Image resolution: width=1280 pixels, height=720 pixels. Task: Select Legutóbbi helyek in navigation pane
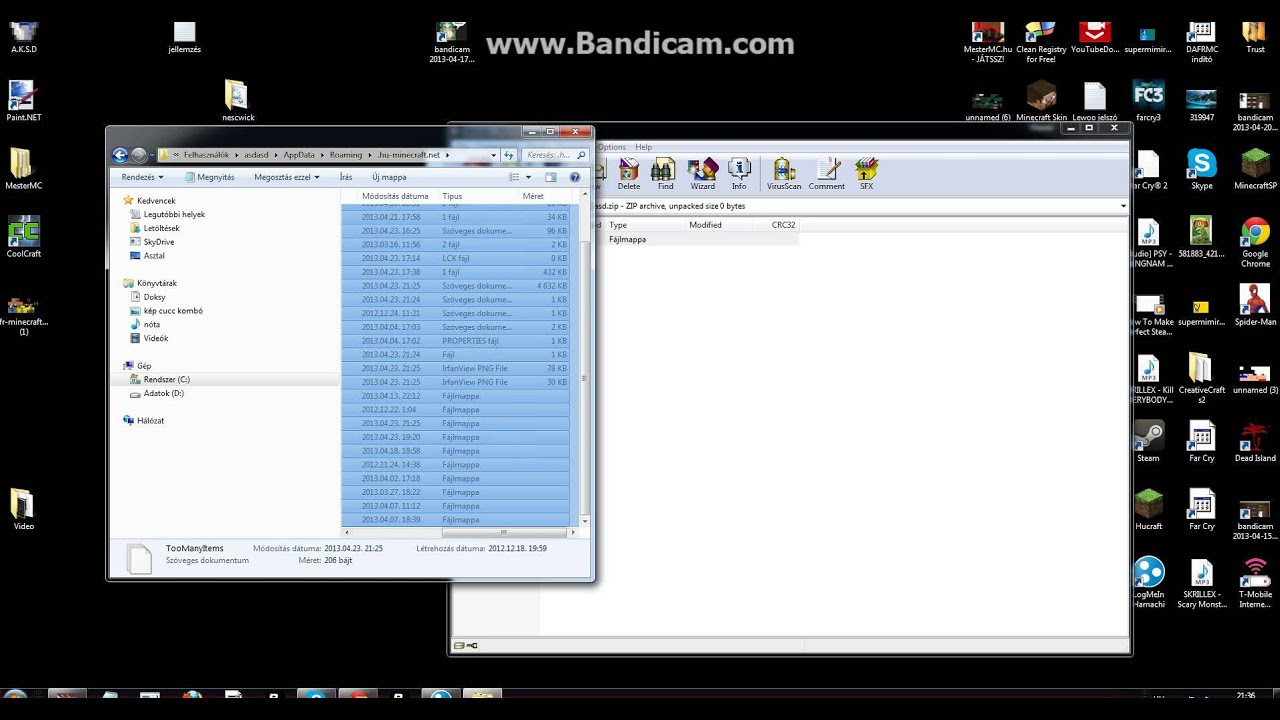174,214
